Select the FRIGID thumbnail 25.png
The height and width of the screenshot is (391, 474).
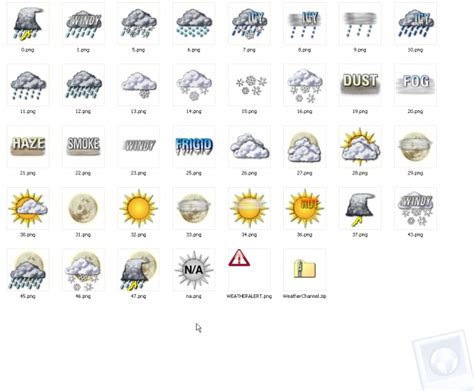pyautogui.click(x=194, y=147)
